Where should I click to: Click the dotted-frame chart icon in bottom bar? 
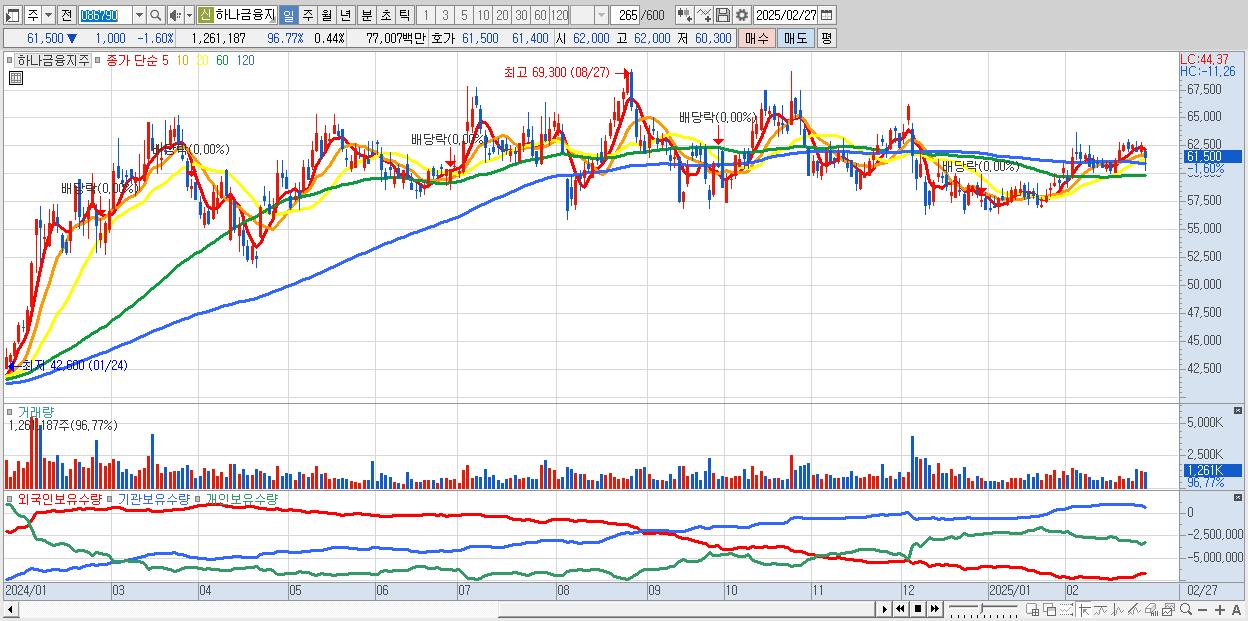1066,609
